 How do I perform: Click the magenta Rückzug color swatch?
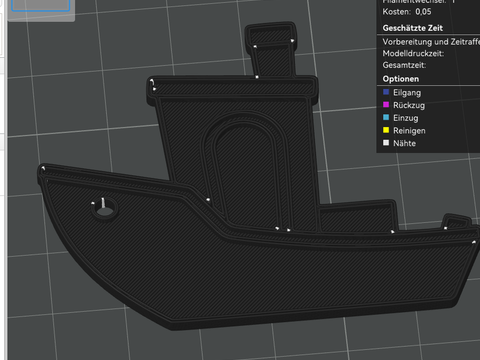(386, 105)
